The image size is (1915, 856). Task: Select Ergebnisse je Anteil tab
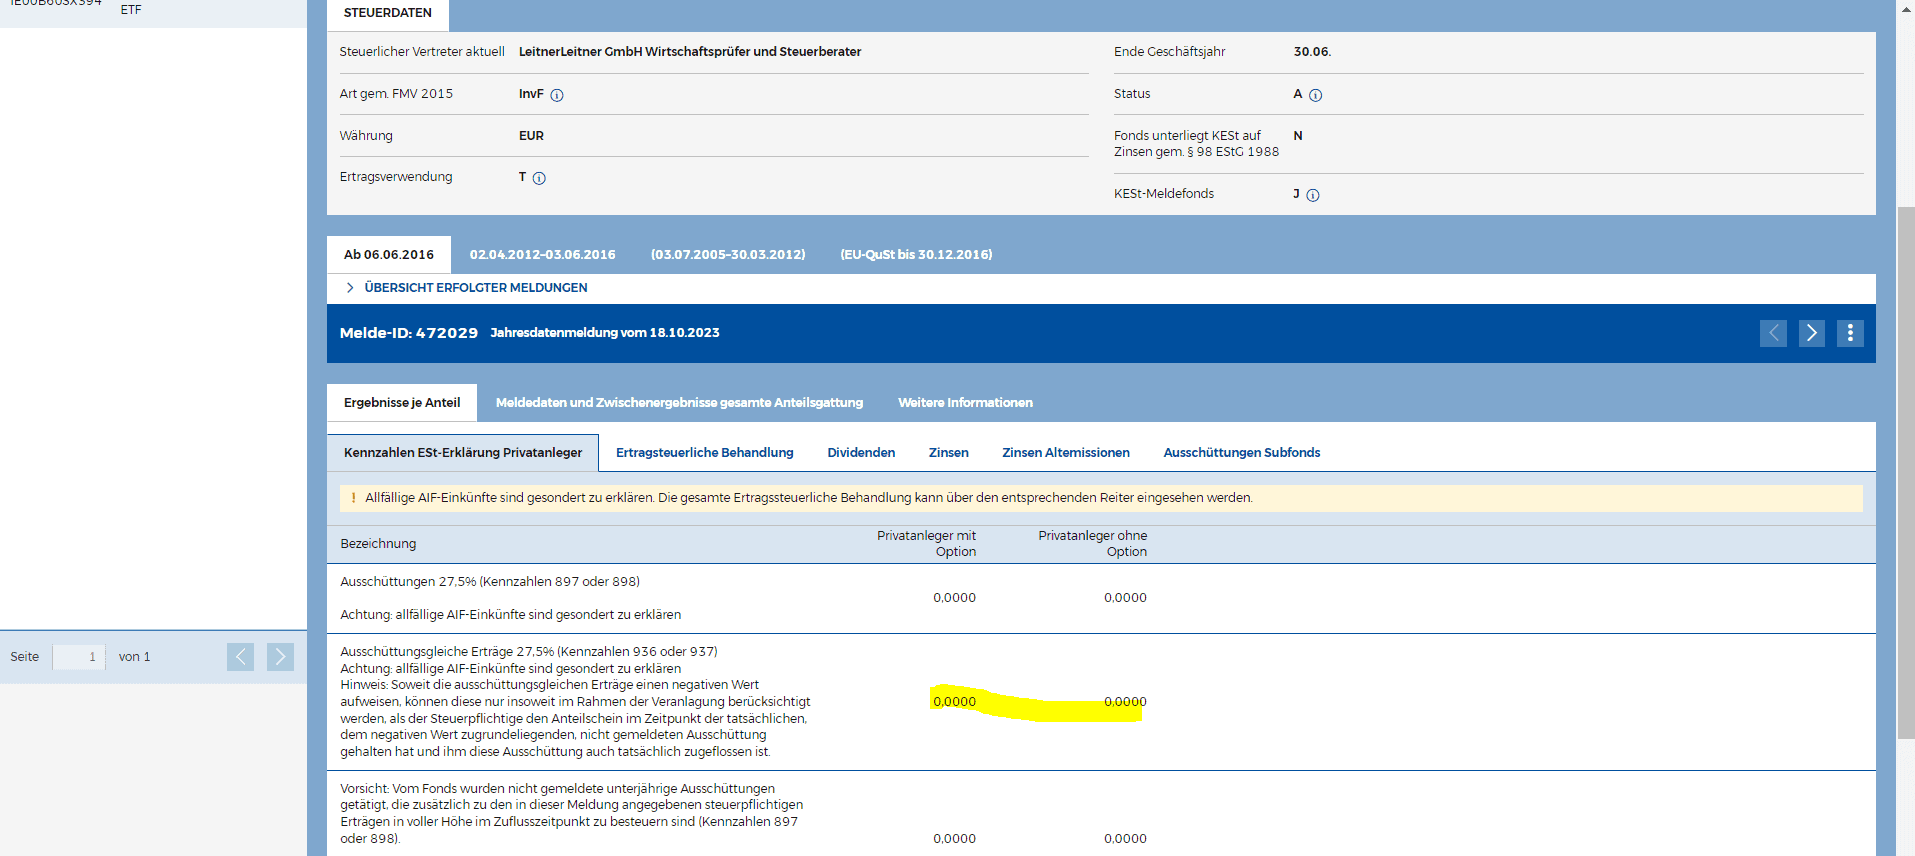tap(402, 403)
